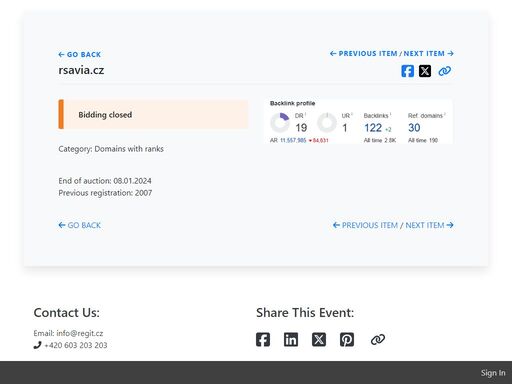Copy the item link with the header chain icon
This screenshot has width=512, height=384.
(444, 71)
